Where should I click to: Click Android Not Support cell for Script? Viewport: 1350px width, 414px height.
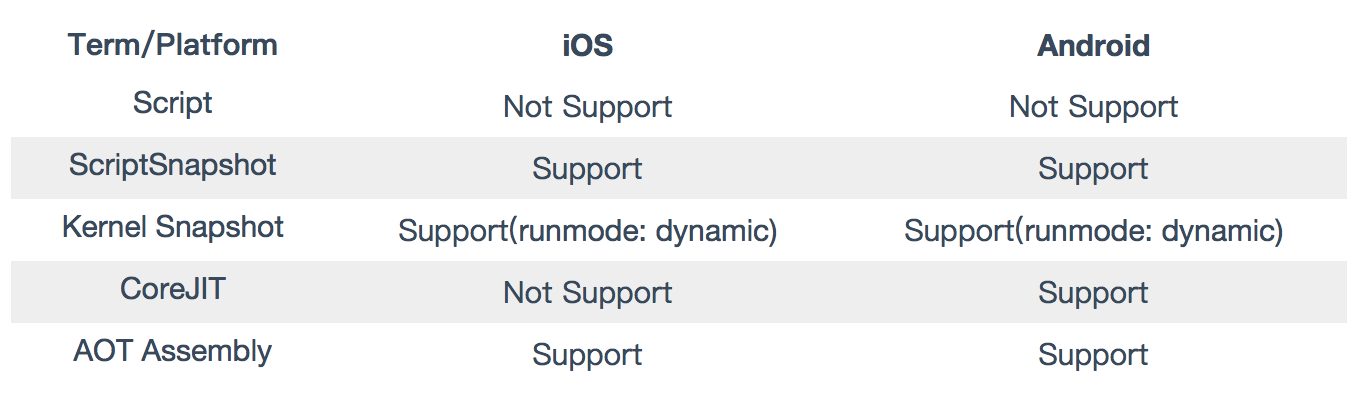pyautogui.click(x=1093, y=107)
